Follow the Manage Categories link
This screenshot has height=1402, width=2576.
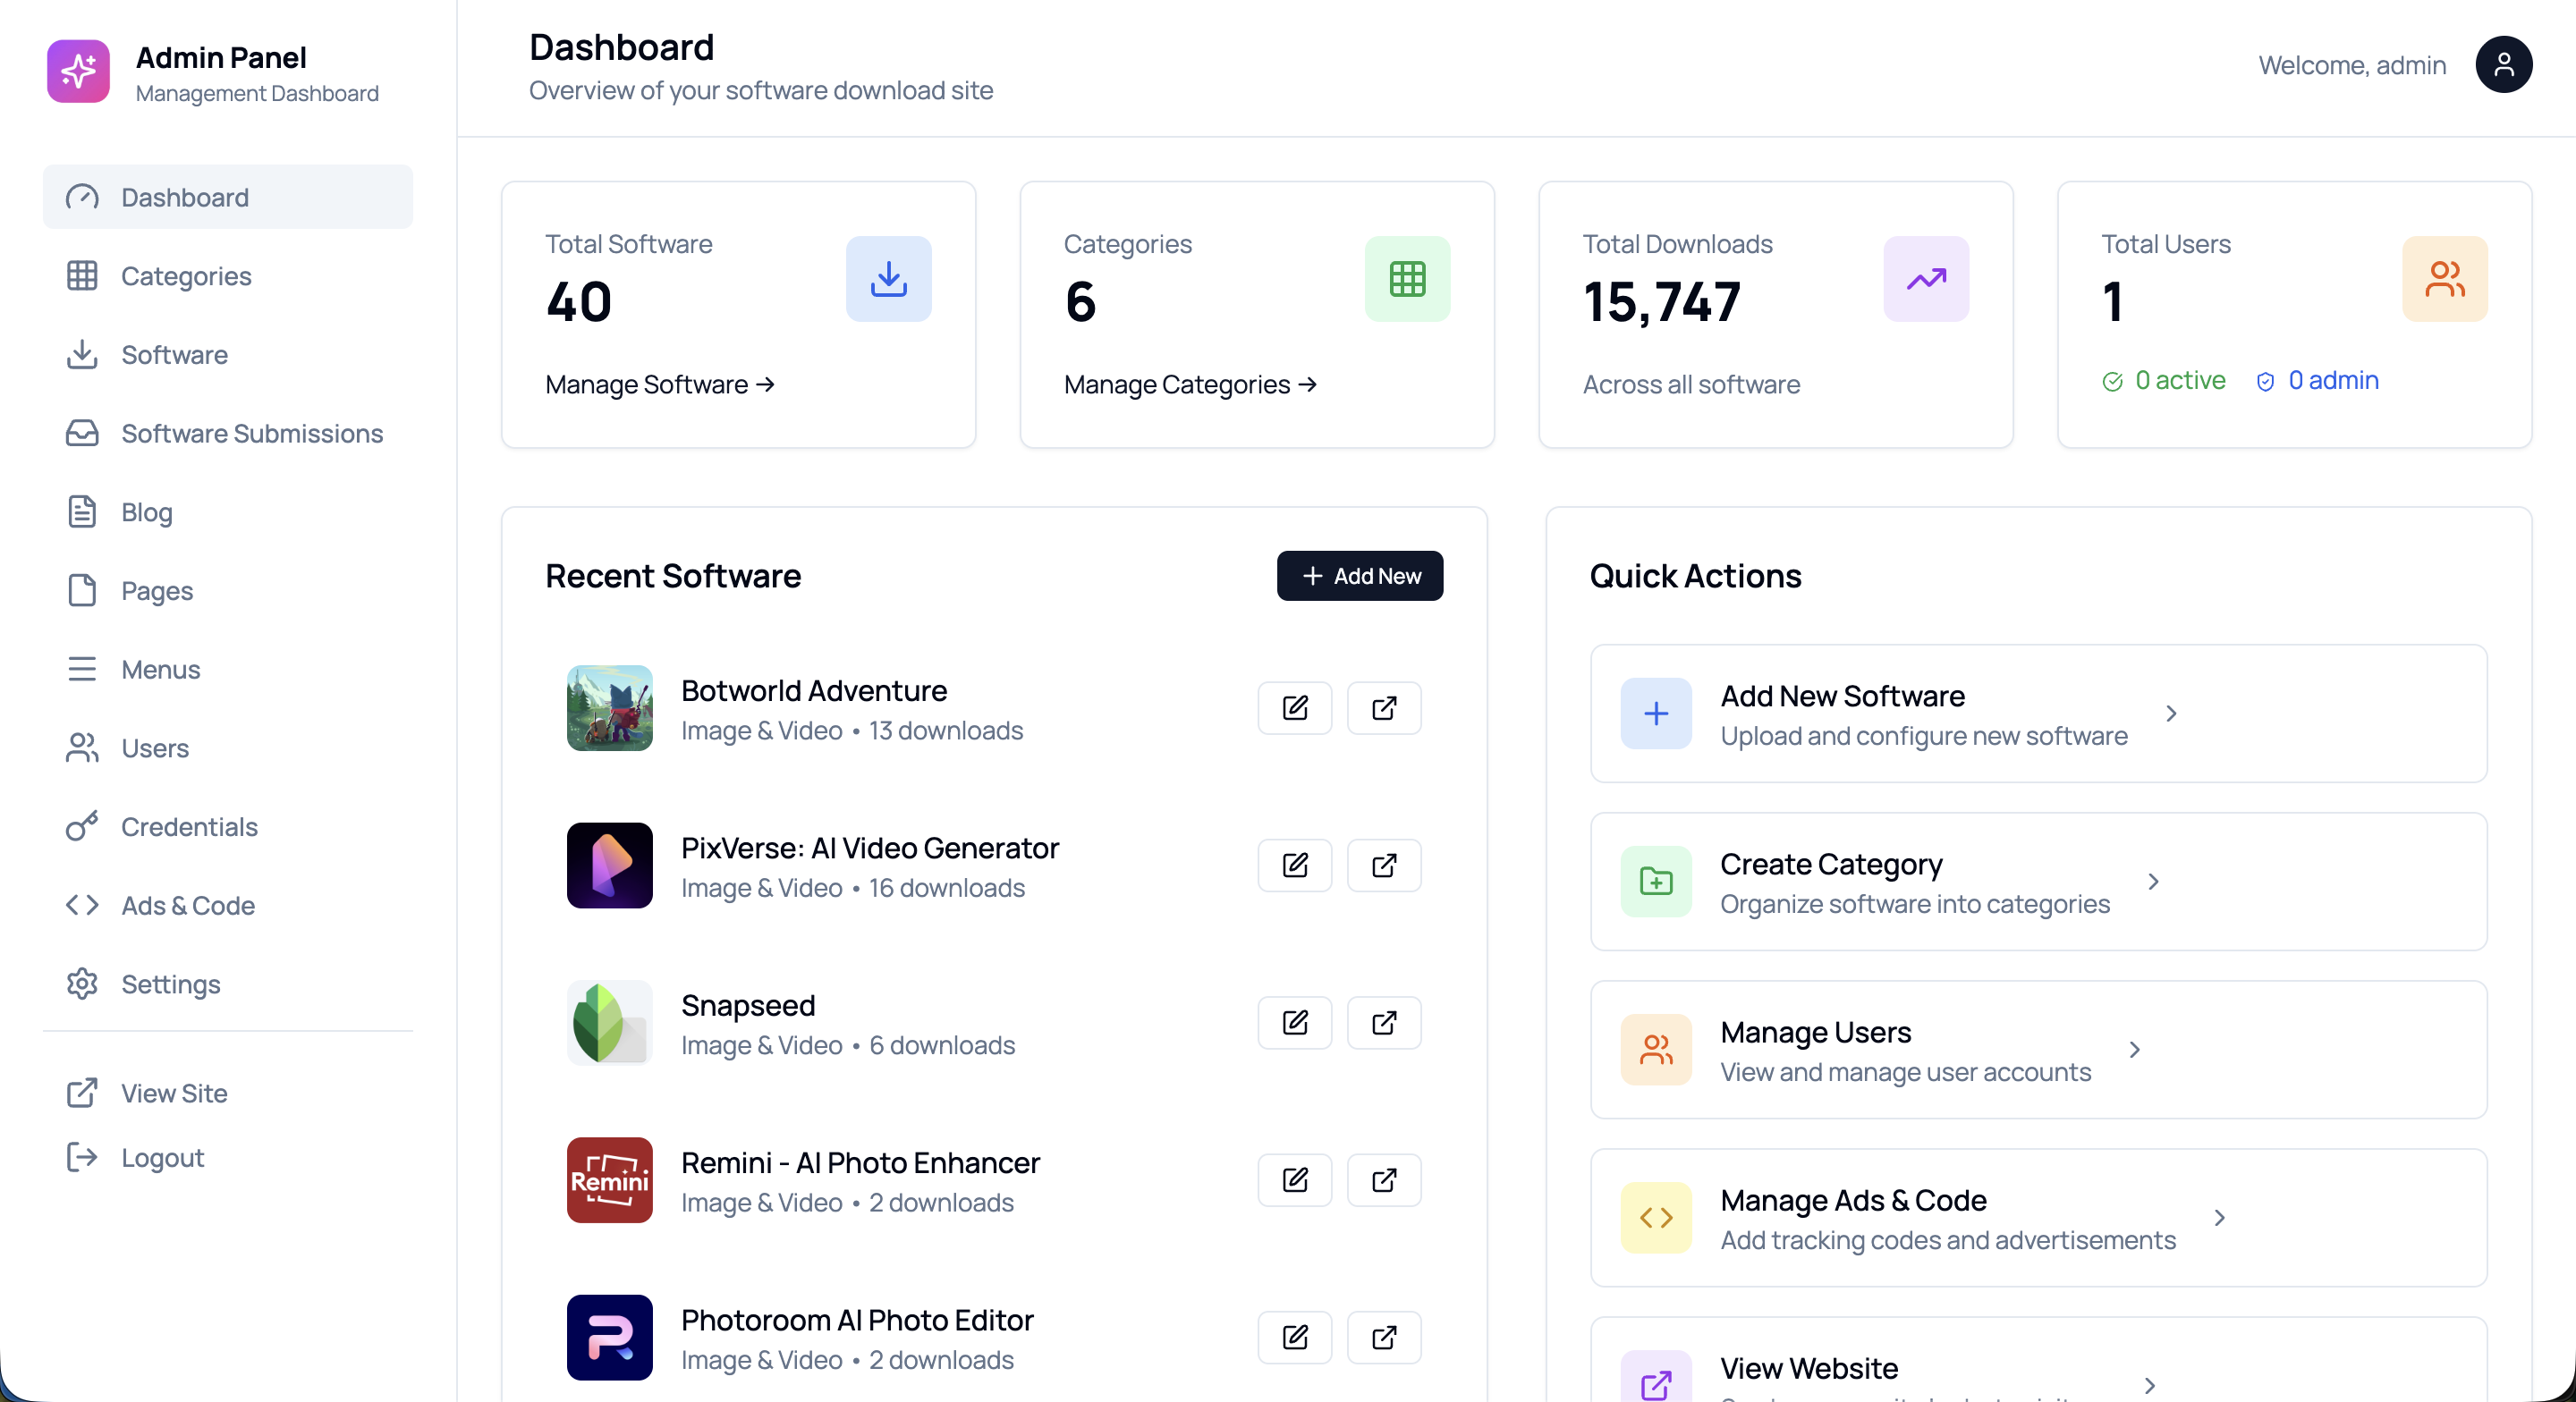coord(1189,384)
